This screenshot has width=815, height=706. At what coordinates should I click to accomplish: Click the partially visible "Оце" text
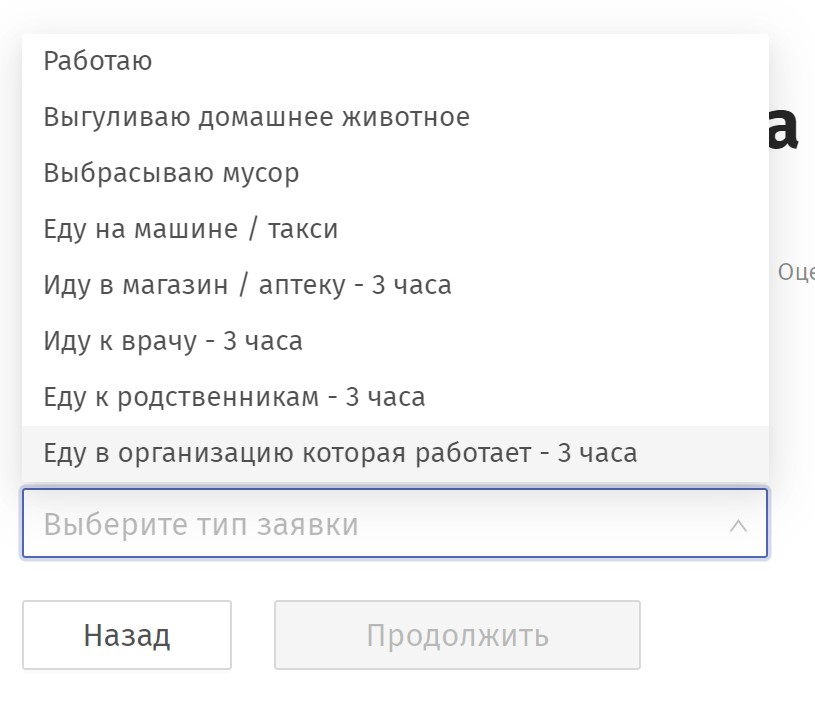point(796,272)
